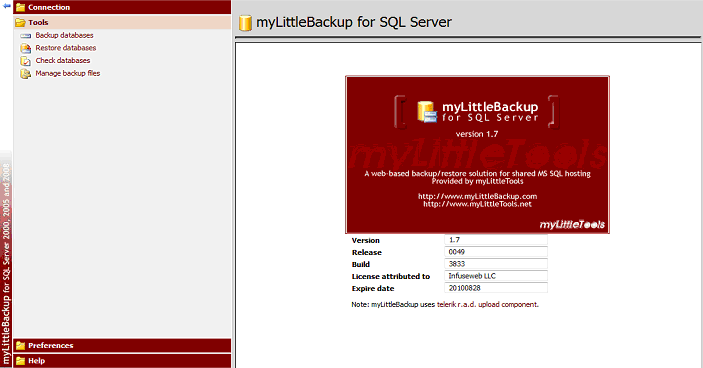Visit http://www.myLittleBackup.com link
The image size is (703, 368).
pos(477,196)
